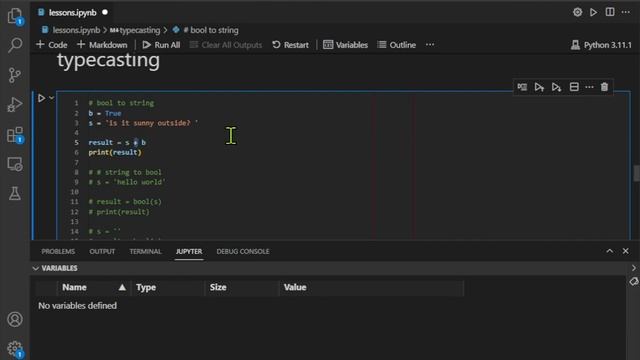Click the 'result = s + b' line

pyautogui.click(x=117, y=142)
